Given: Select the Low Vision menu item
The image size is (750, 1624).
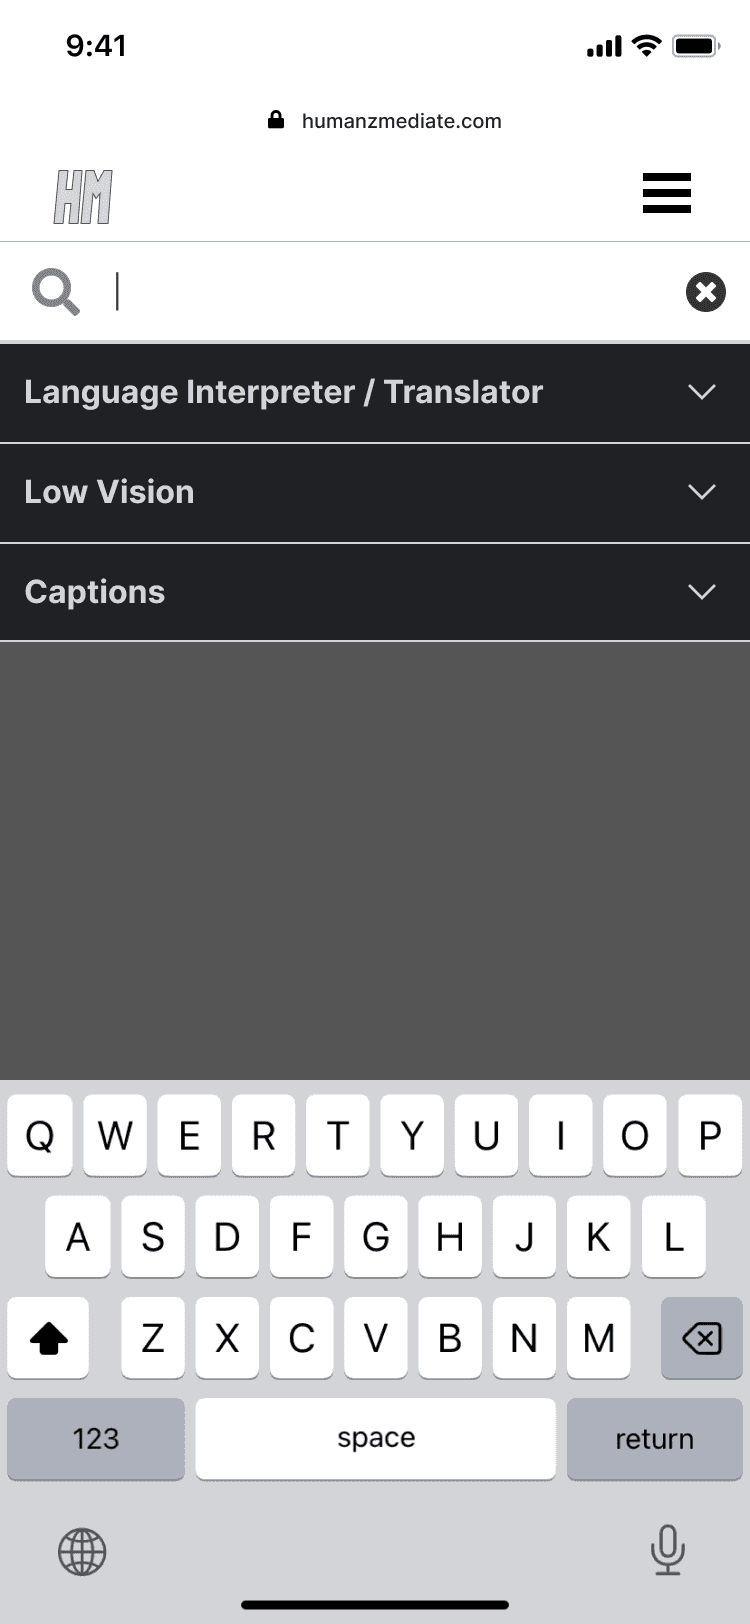Looking at the screenshot, I should pos(110,492).
